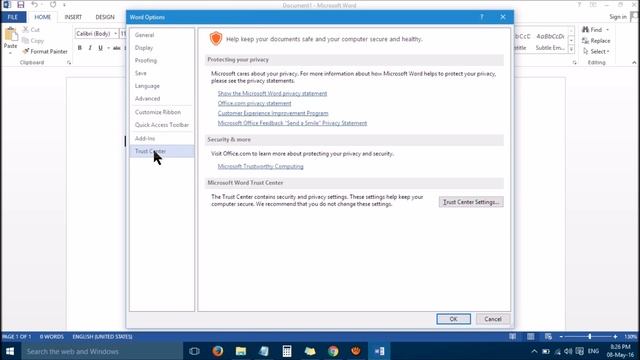This screenshot has height=360, width=640.
Task: Toggle Strikethrough formatting in ribbon
Action: (x=117, y=48)
